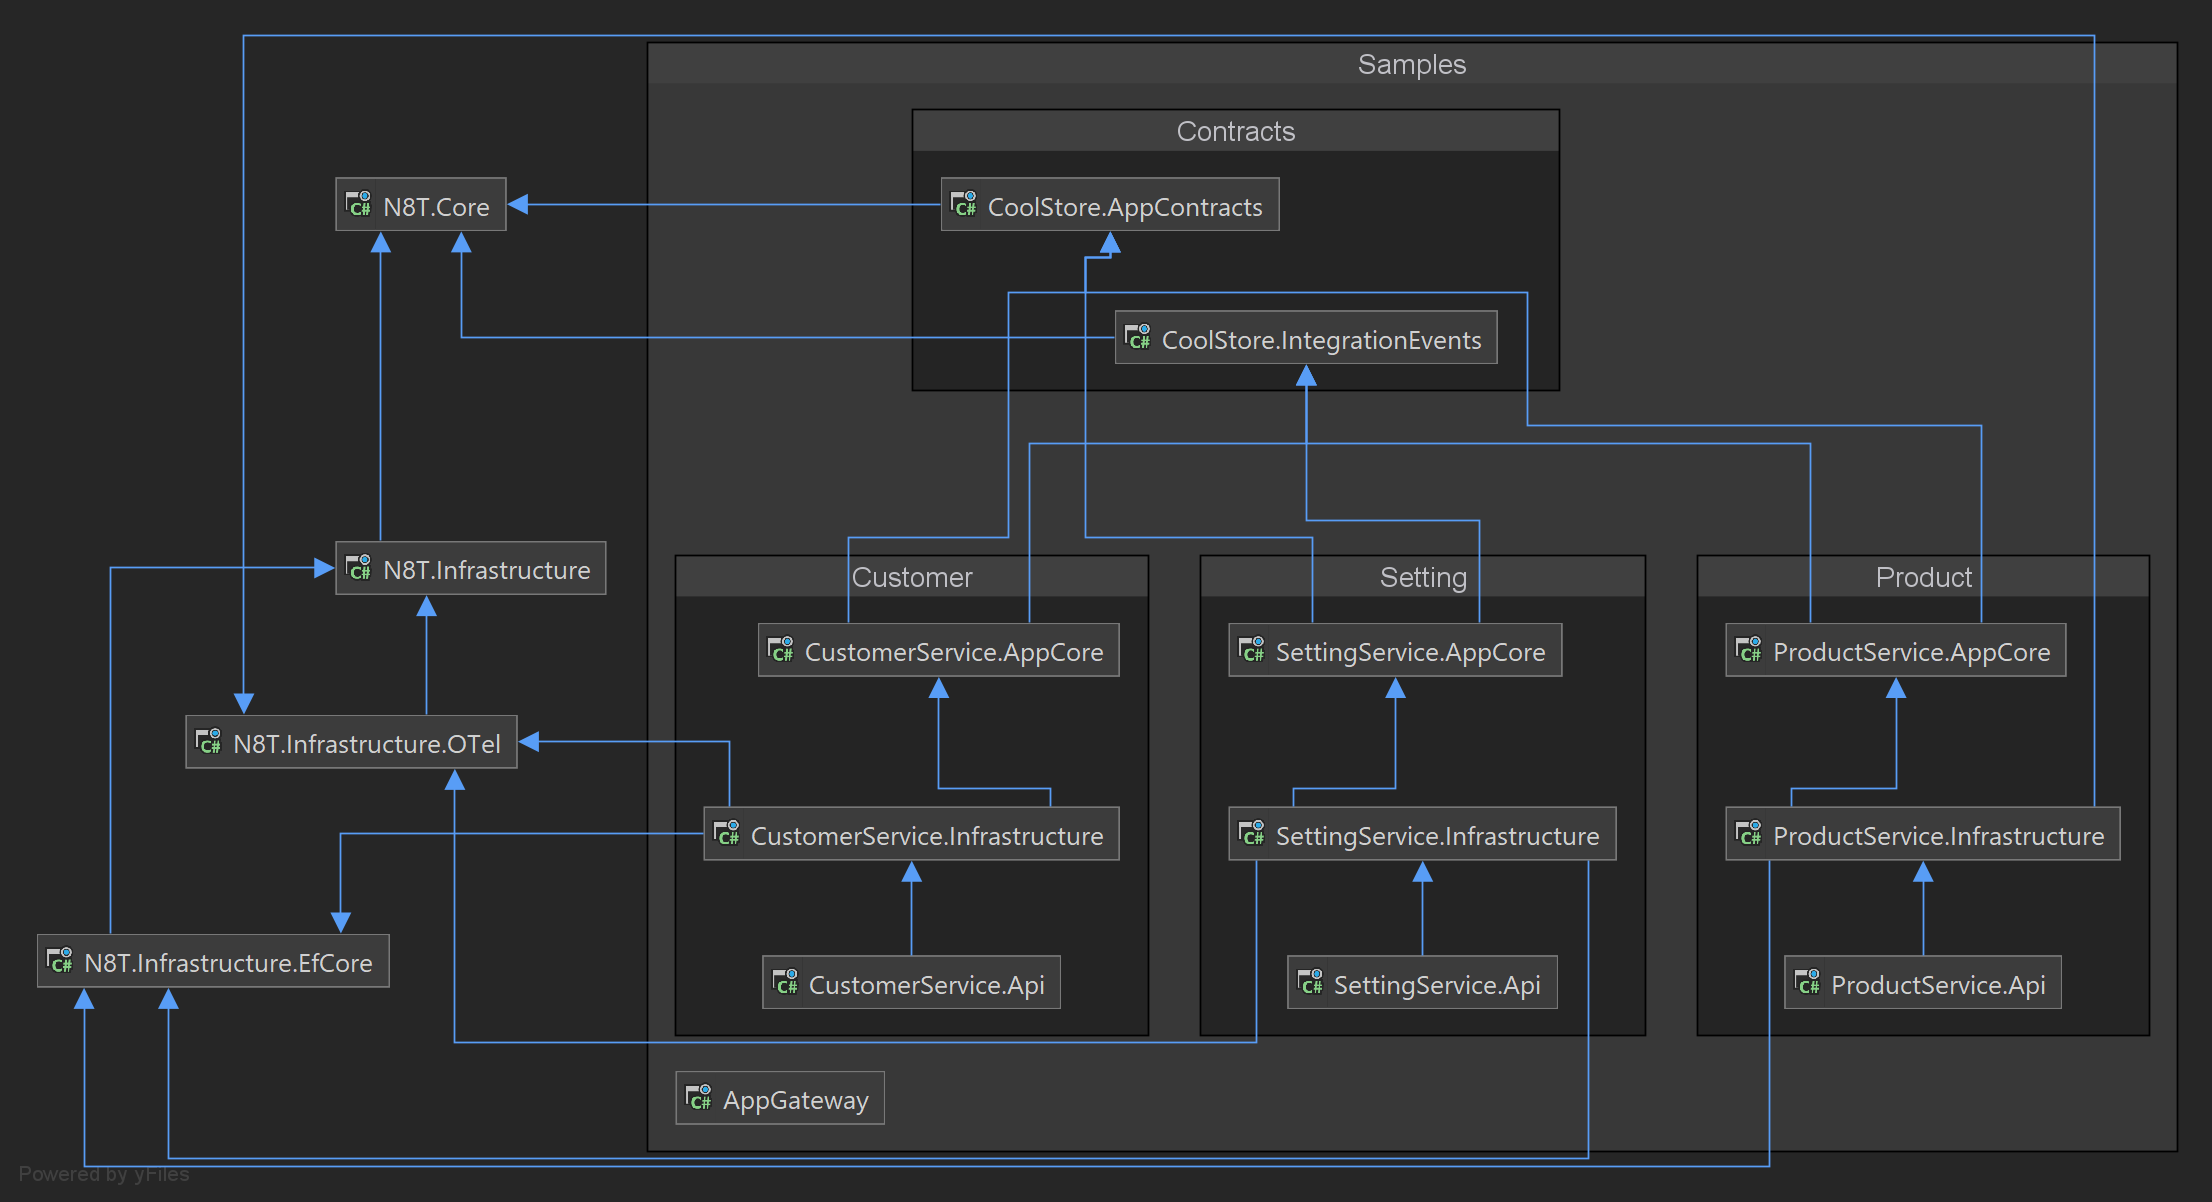Click the C# icon next to AppGateway
The image size is (2212, 1202).
[x=699, y=1097]
